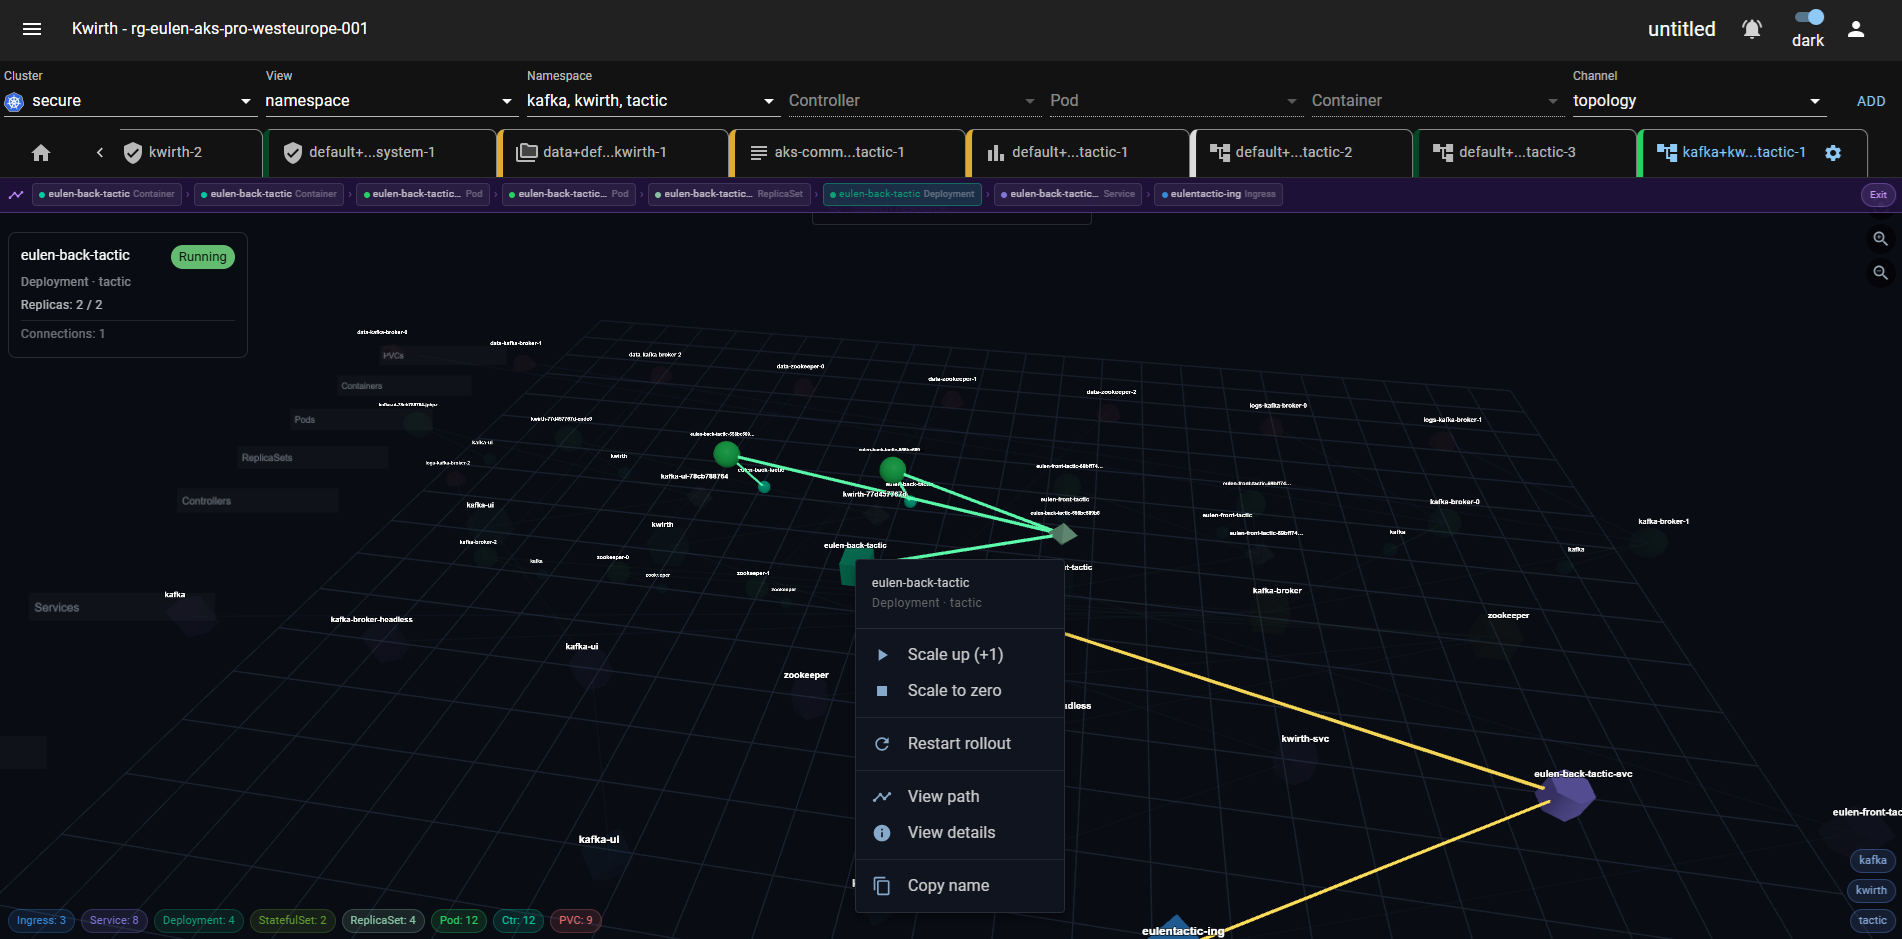Click the zoom in magnifier

click(1880, 239)
